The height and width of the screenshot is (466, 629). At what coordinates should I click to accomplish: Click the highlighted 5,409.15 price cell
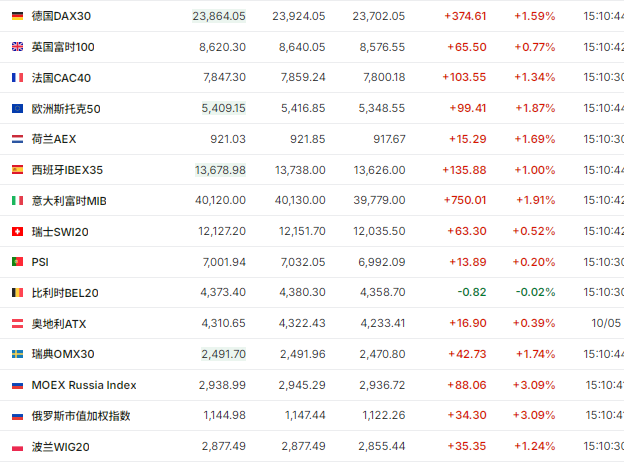[223, 109]
